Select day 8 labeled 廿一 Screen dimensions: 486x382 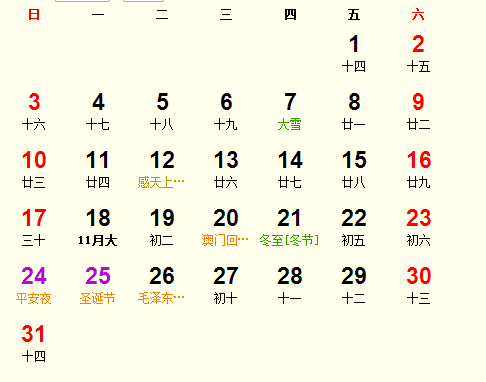[354, 111]
